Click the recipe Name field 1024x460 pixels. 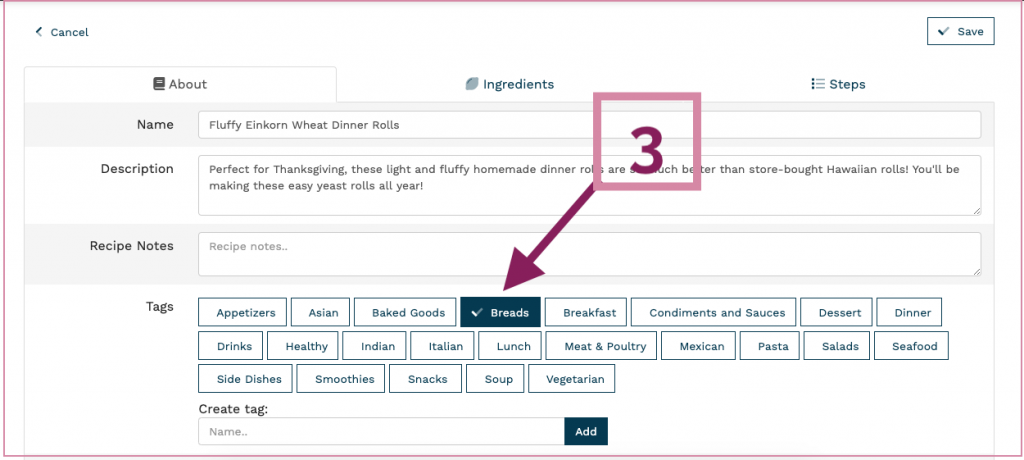coord(590,125)
